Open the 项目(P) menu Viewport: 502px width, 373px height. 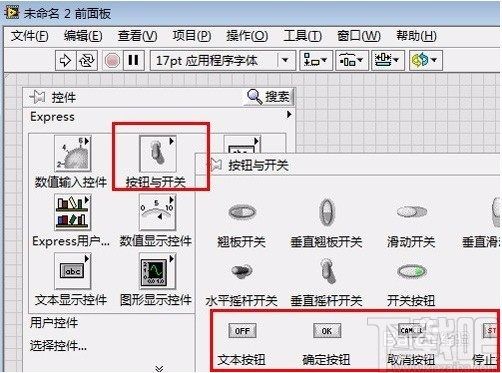(192, 36)
